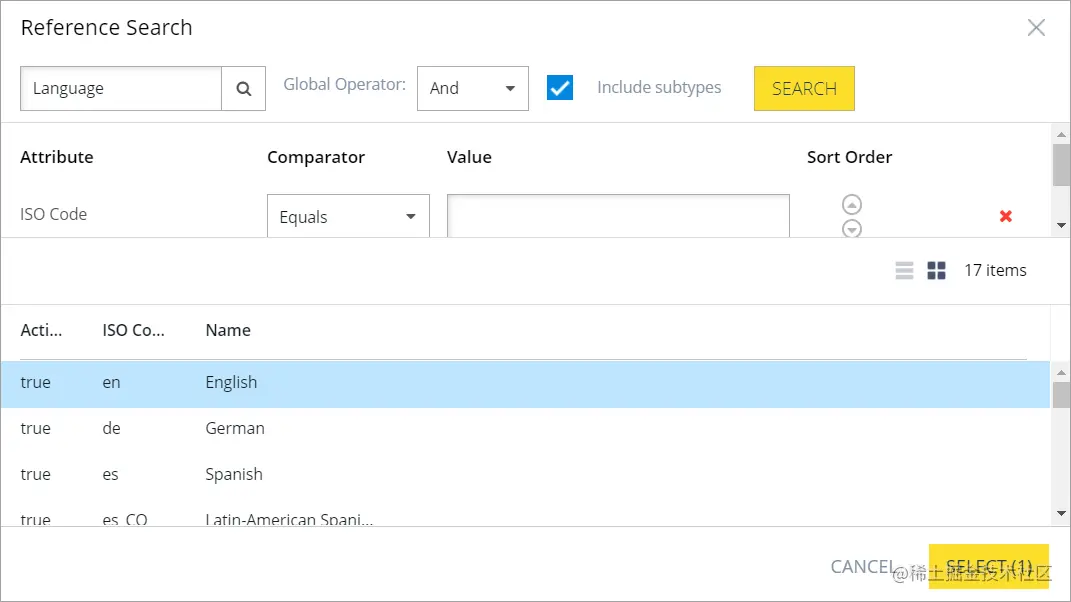The height and width of the screenshot is (602, 1071).
Task: Click in the ISO Code value field
Action: [x=618, y=216]
